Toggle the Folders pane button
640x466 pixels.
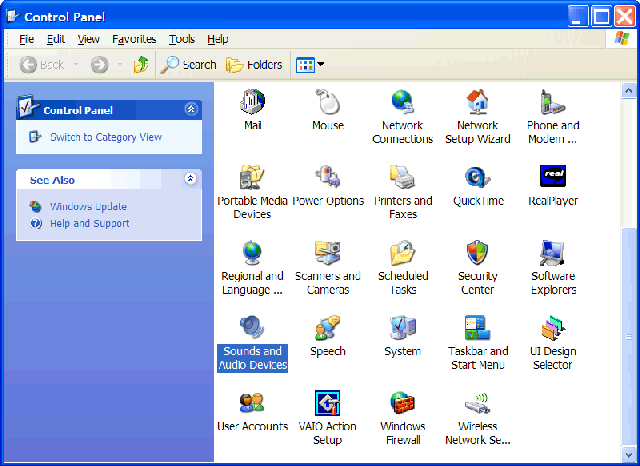pos(254,64)
